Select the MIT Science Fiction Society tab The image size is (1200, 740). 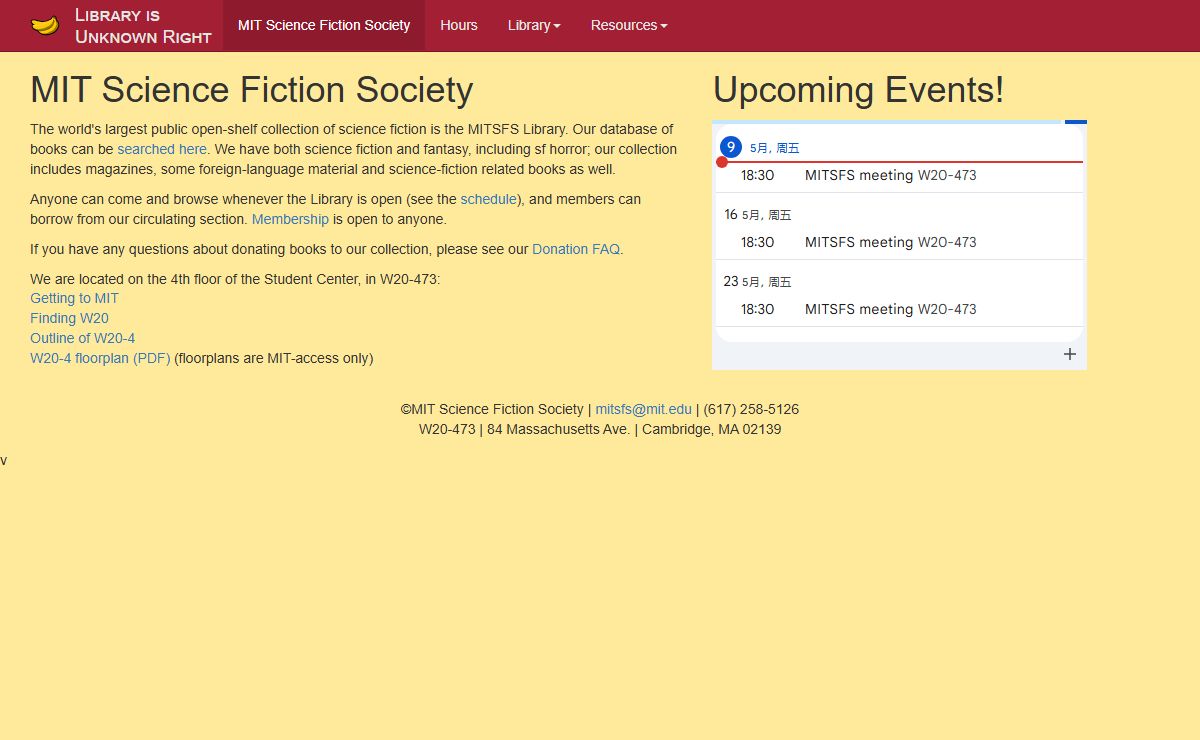pyautogui.click(x=324, y=25)
